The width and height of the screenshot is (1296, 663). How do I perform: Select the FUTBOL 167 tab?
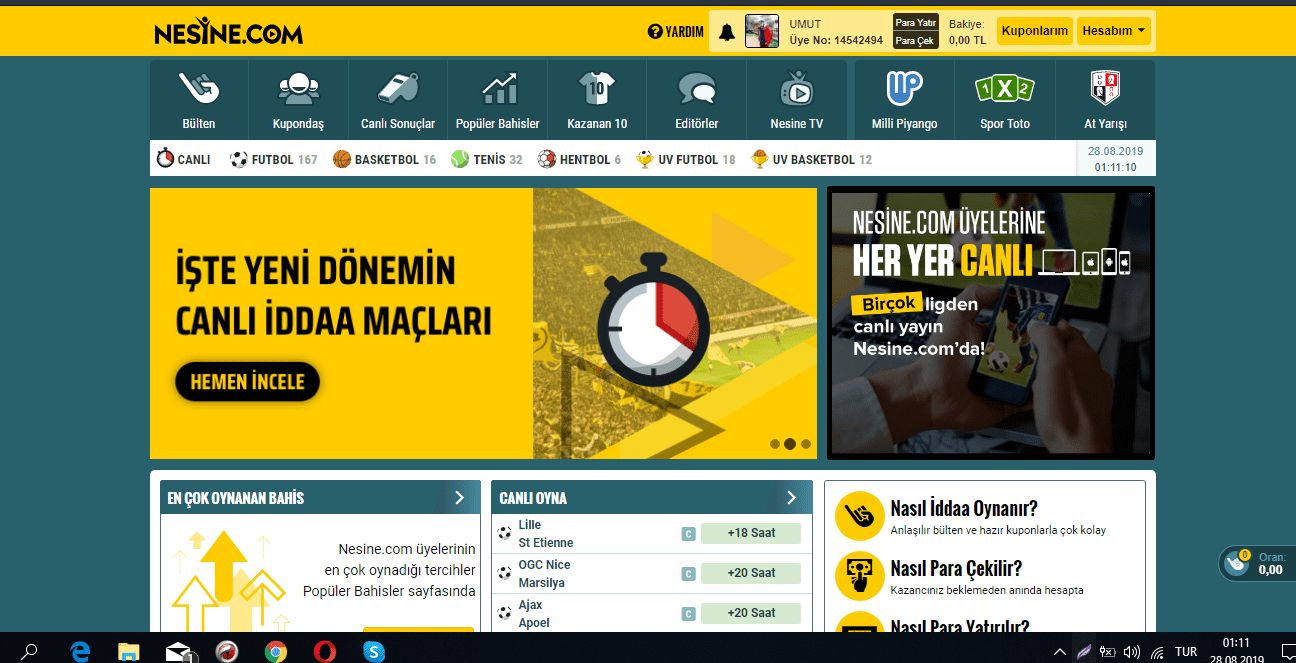[274, 159]
